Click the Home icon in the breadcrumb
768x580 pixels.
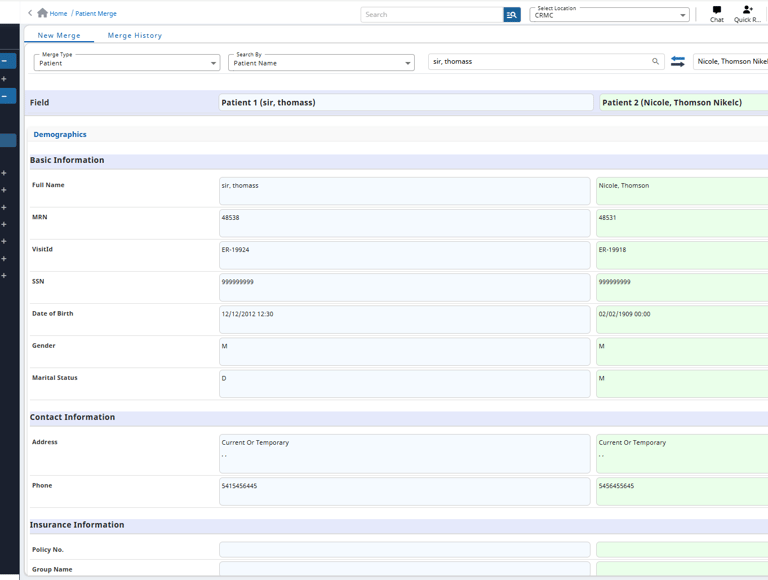click(42, 13)
